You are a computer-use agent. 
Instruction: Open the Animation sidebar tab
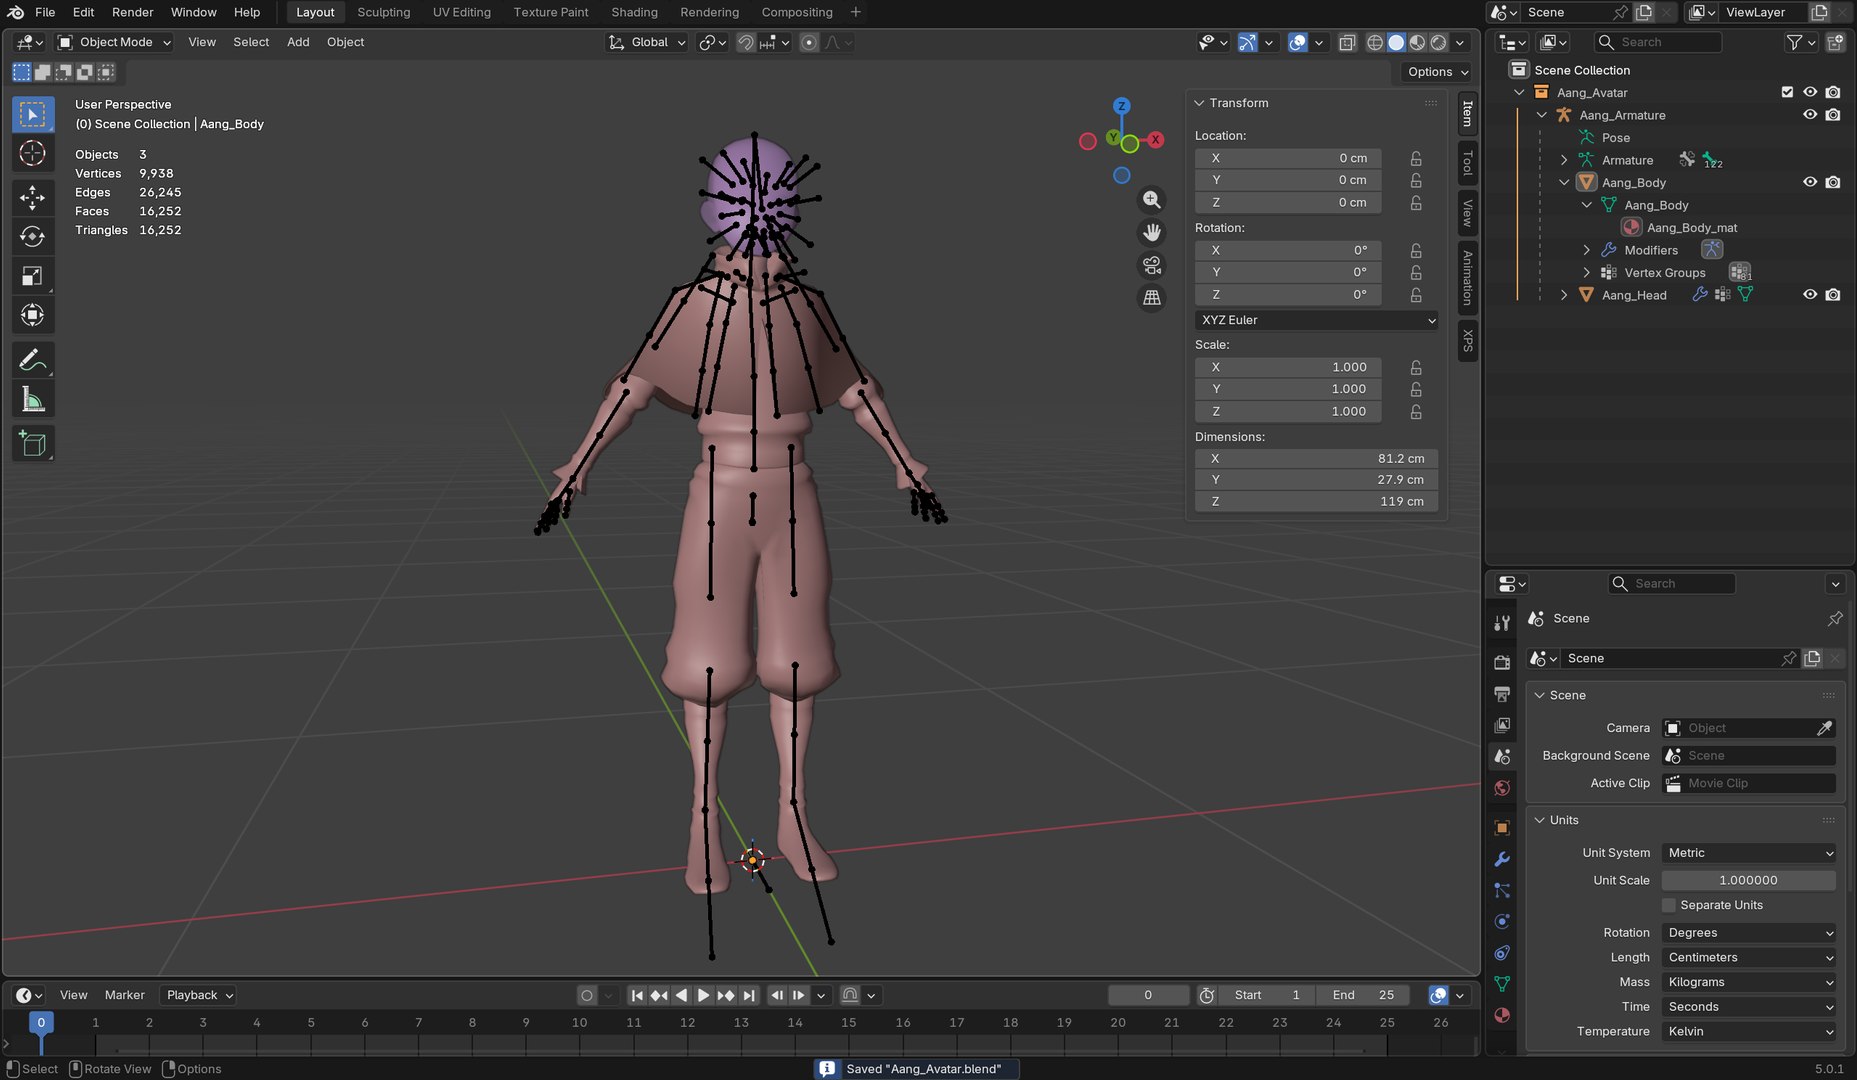point(1468,278)
